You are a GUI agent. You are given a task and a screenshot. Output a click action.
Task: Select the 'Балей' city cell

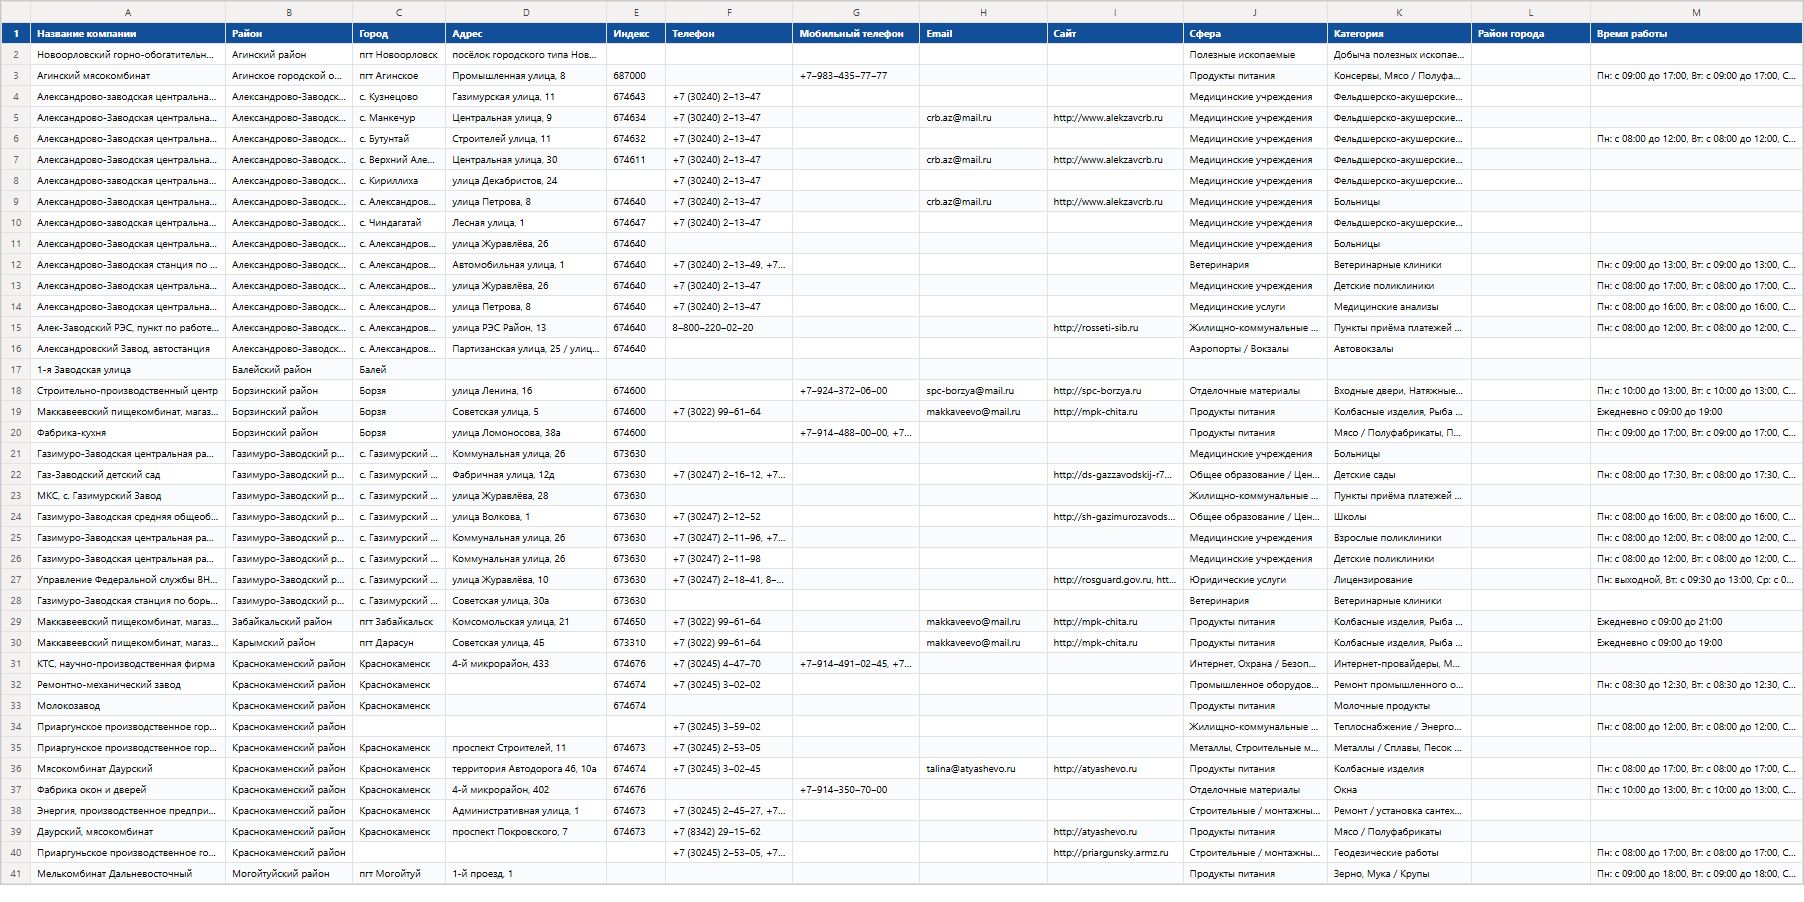pyautogui.click(x=399, y=370)
